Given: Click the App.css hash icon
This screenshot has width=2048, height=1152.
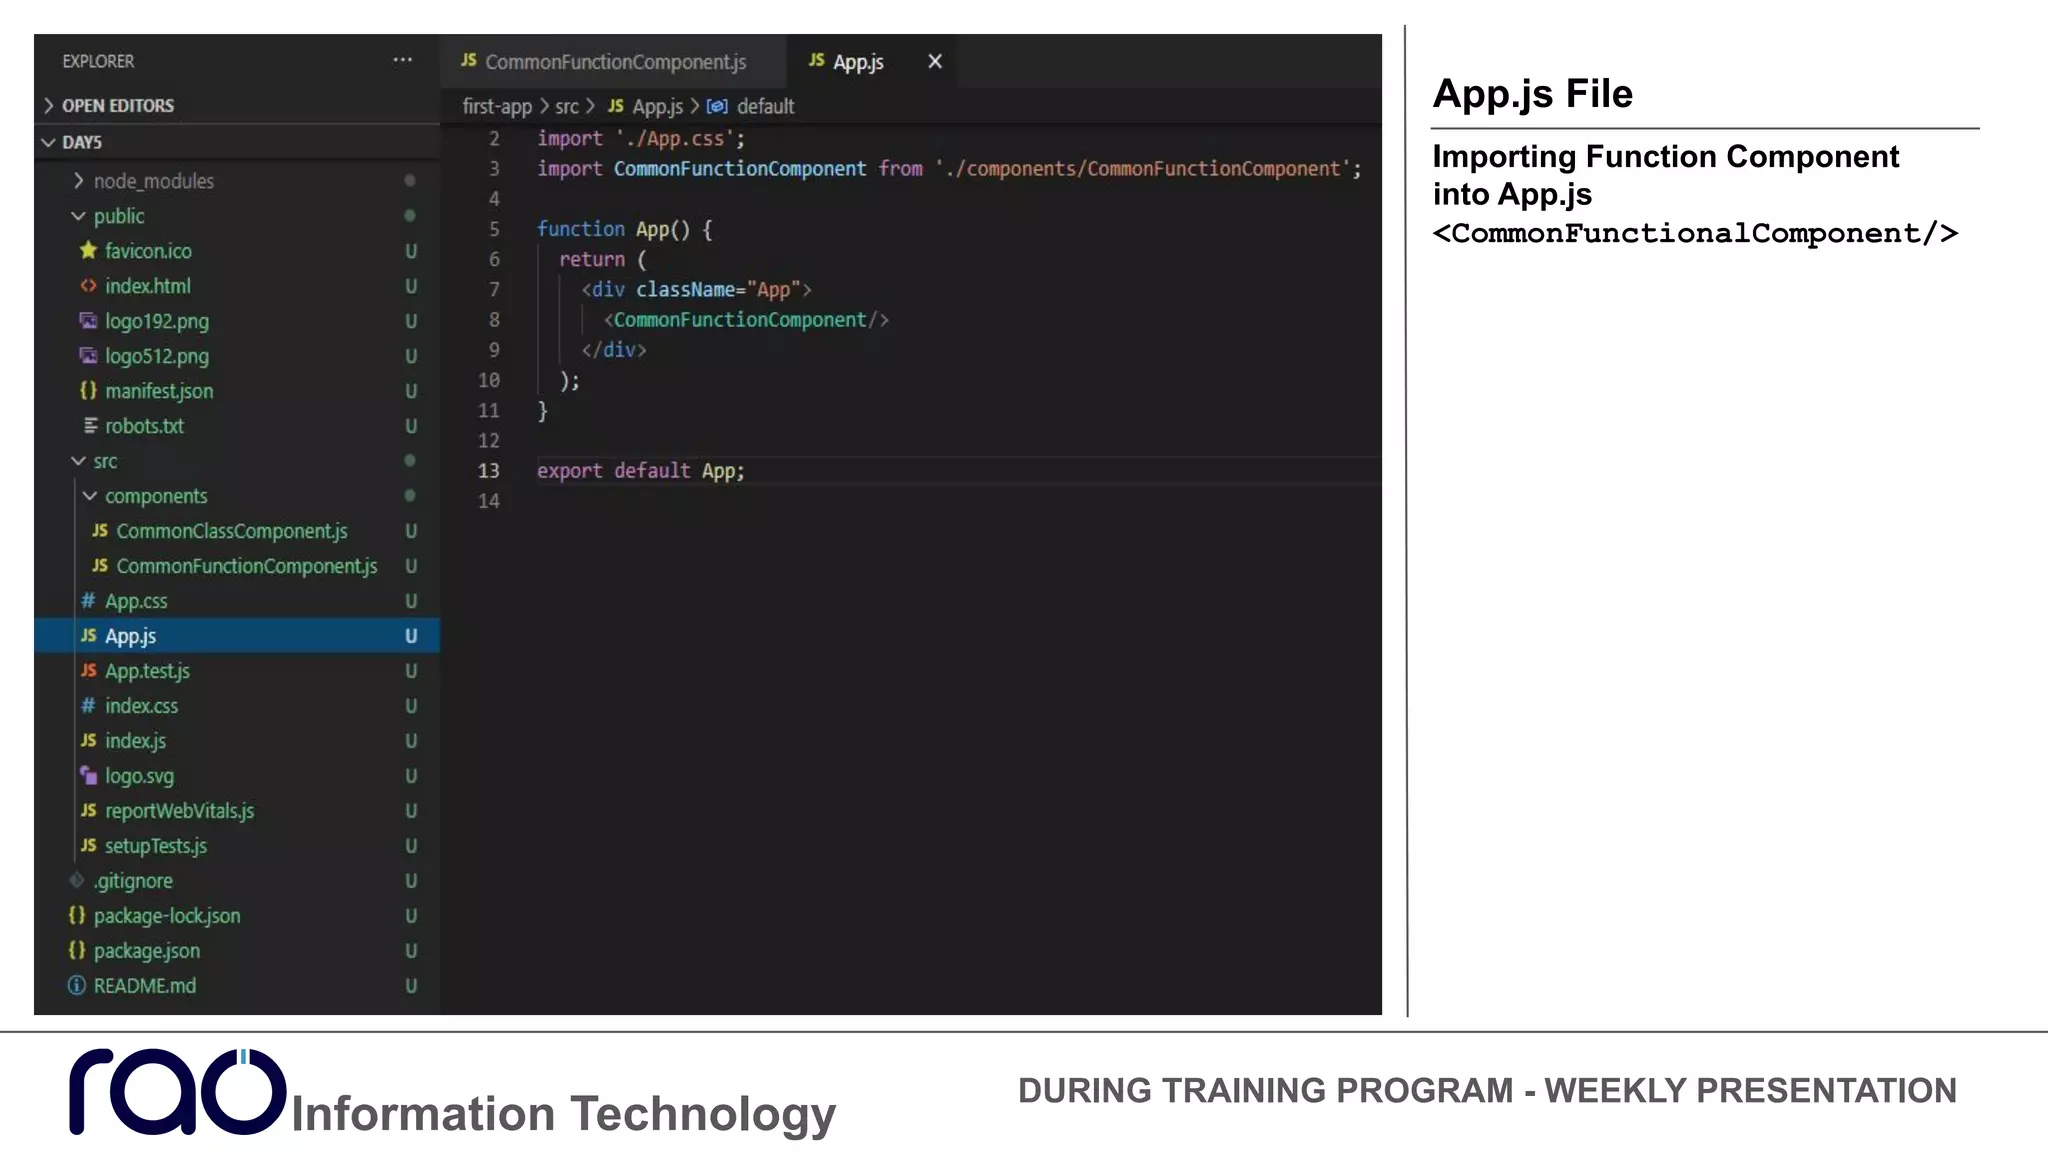Looking at the screenshot, I should [x=89, y=600].
